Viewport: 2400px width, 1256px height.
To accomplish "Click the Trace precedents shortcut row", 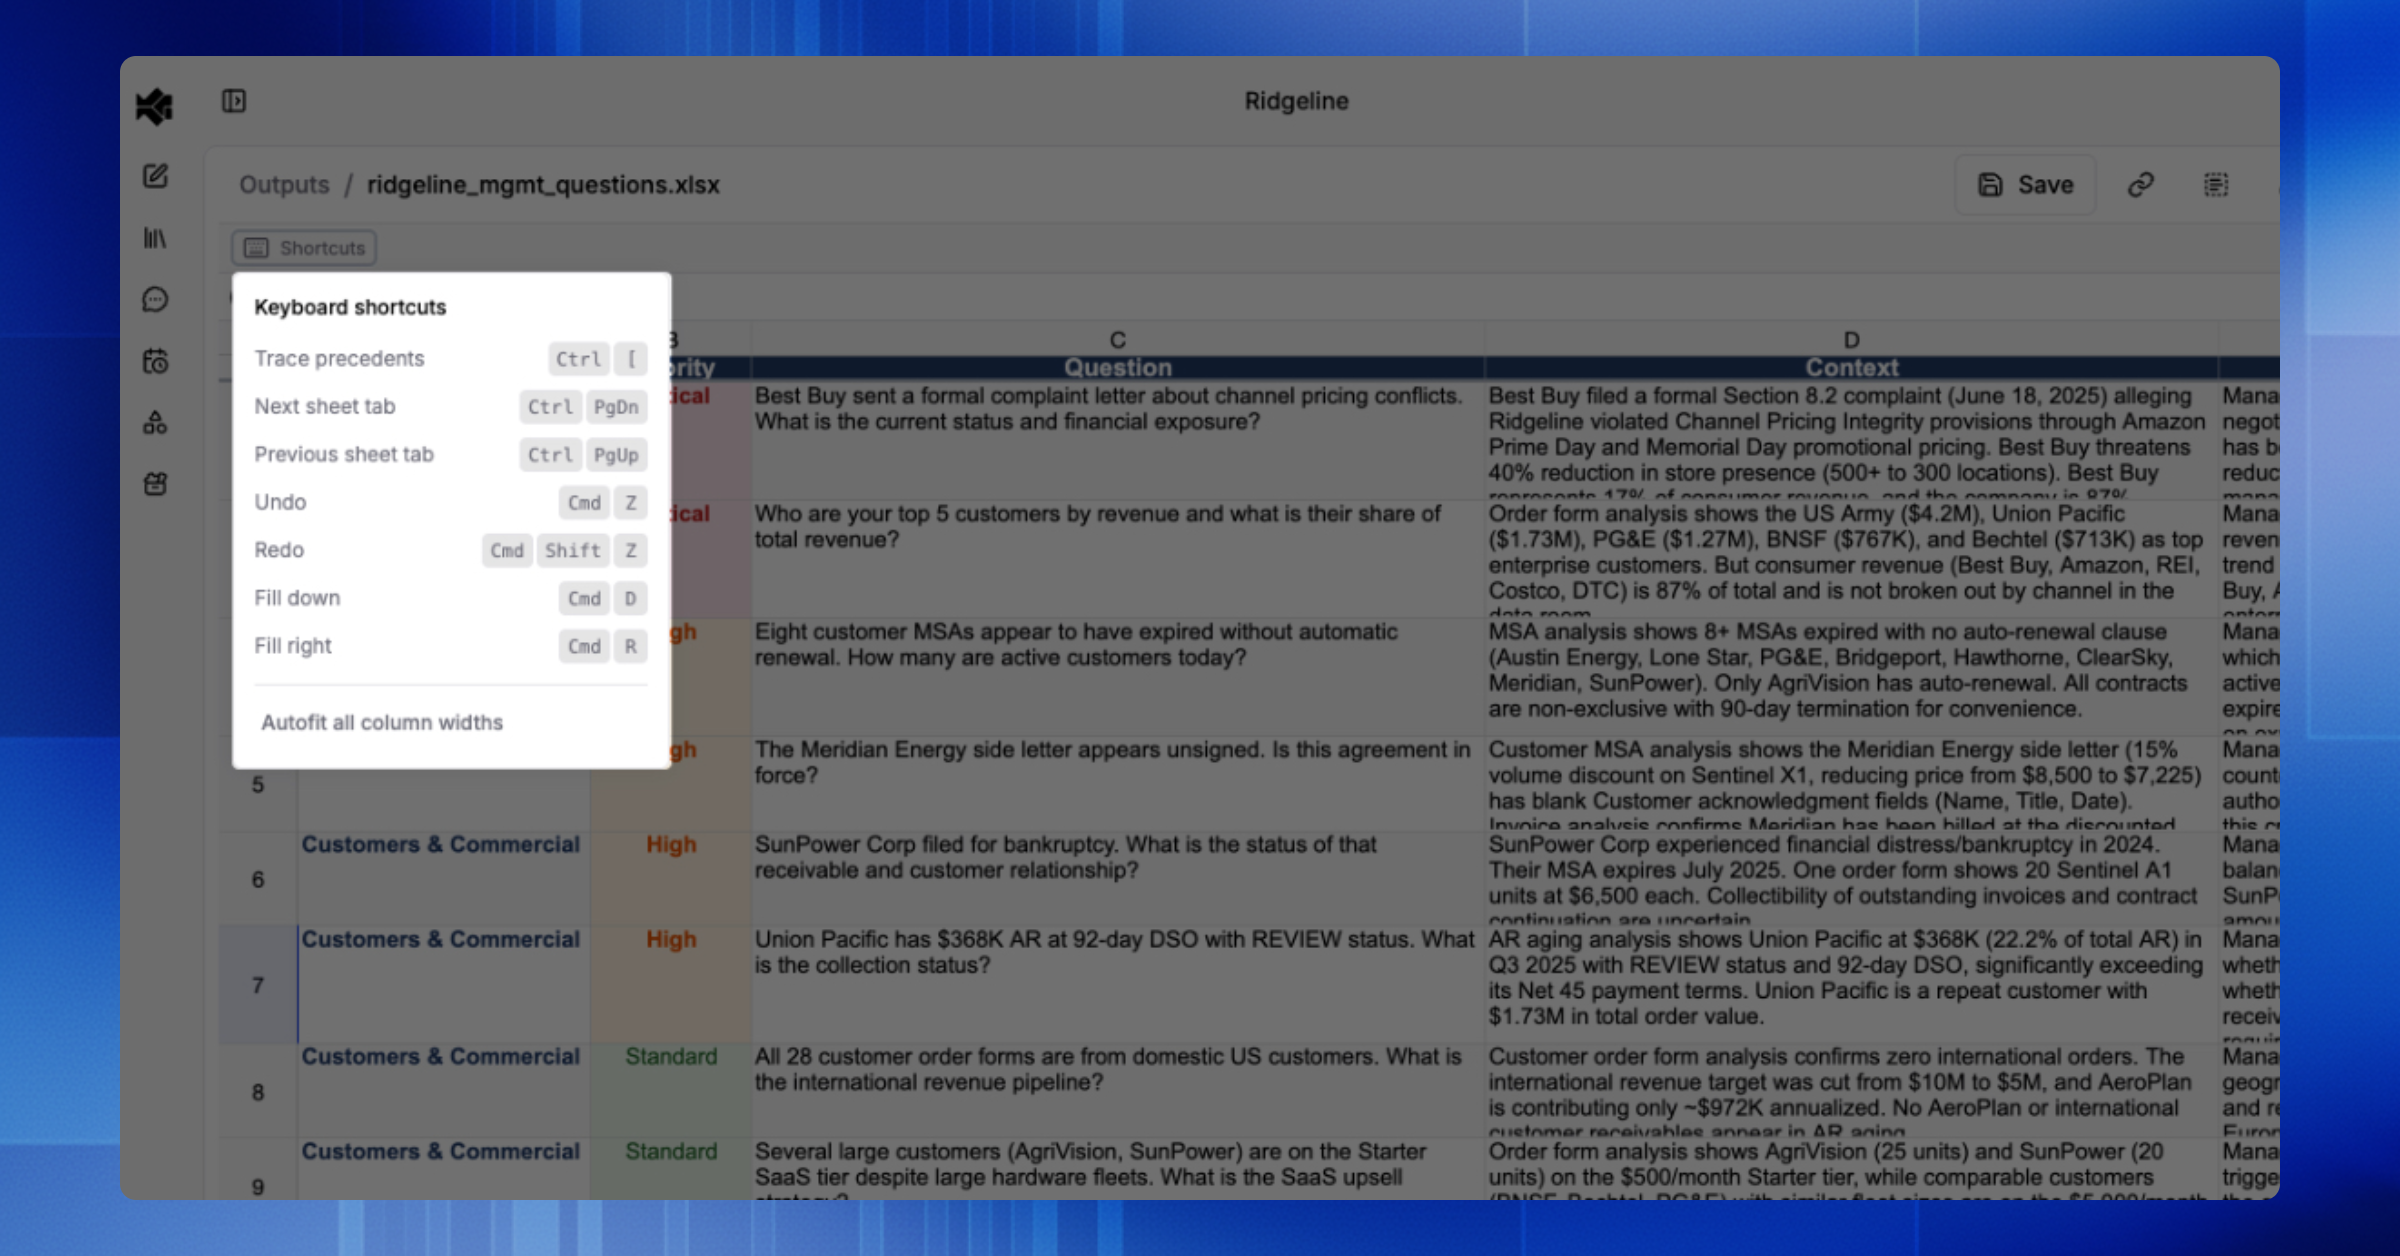I will tap(451, 358).
